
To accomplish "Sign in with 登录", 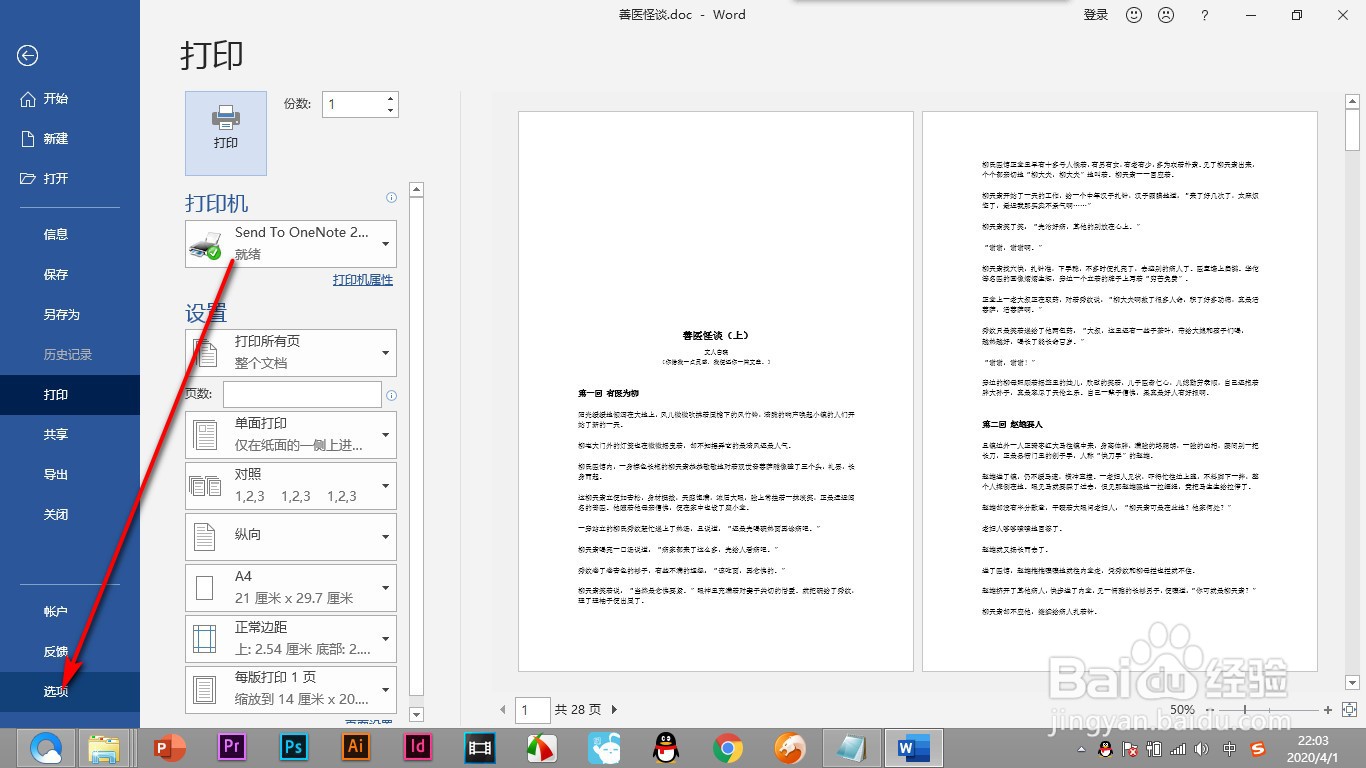I will 1096,15.
